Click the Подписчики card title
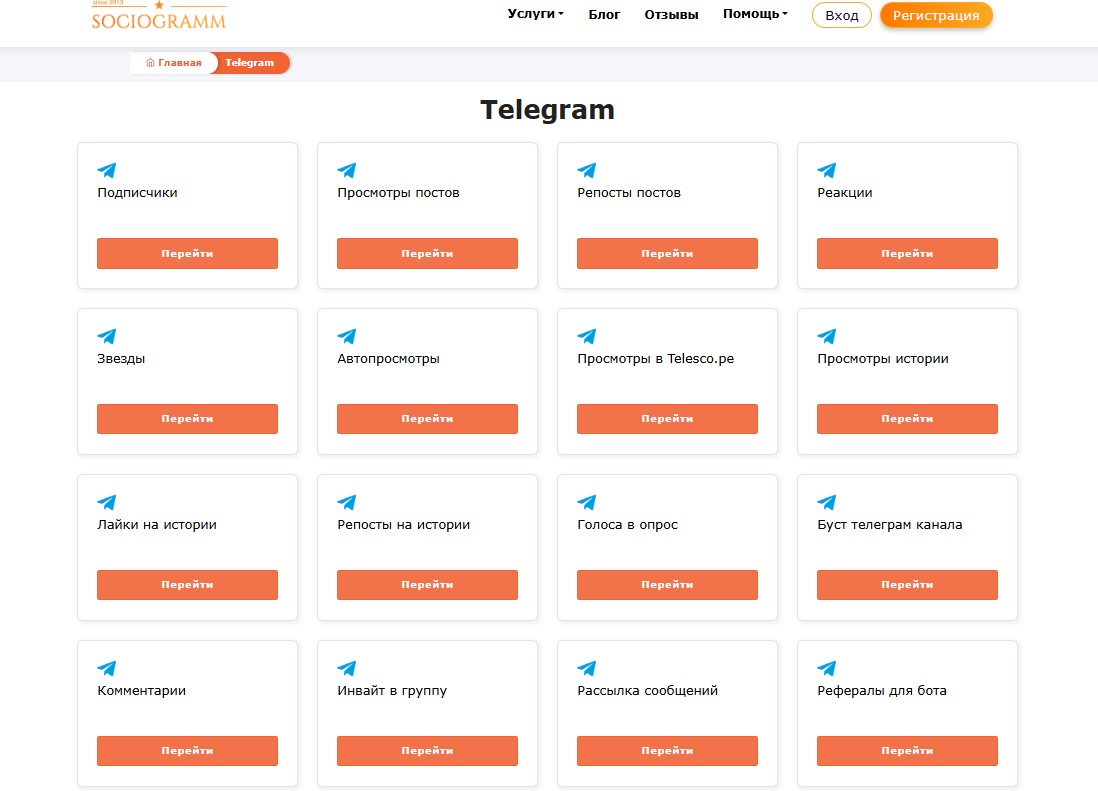The width and height of the screenshot is (1098, 791). (137, 192)
